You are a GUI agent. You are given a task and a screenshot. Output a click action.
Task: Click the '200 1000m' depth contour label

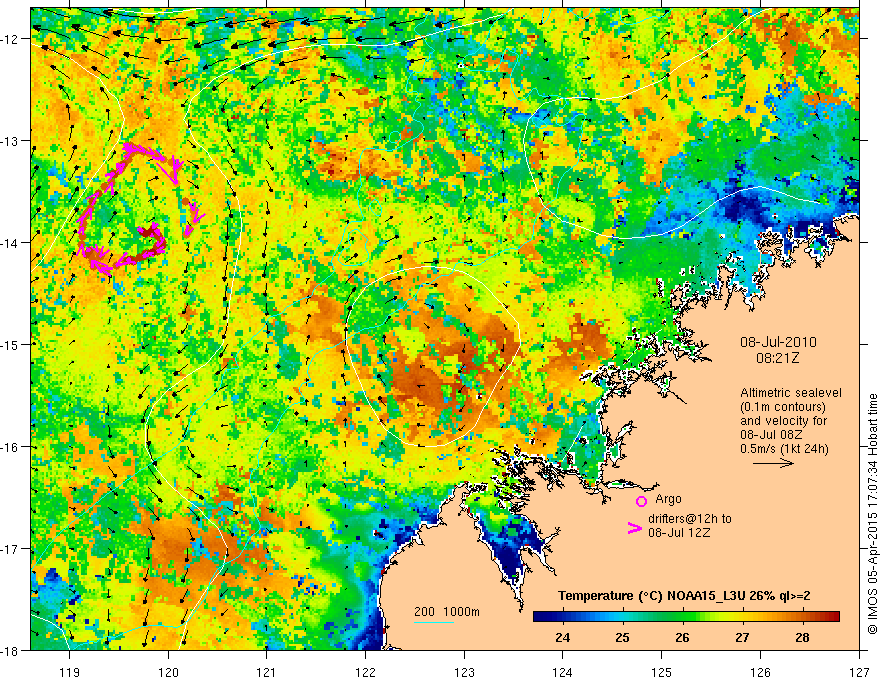click(447, 612)
